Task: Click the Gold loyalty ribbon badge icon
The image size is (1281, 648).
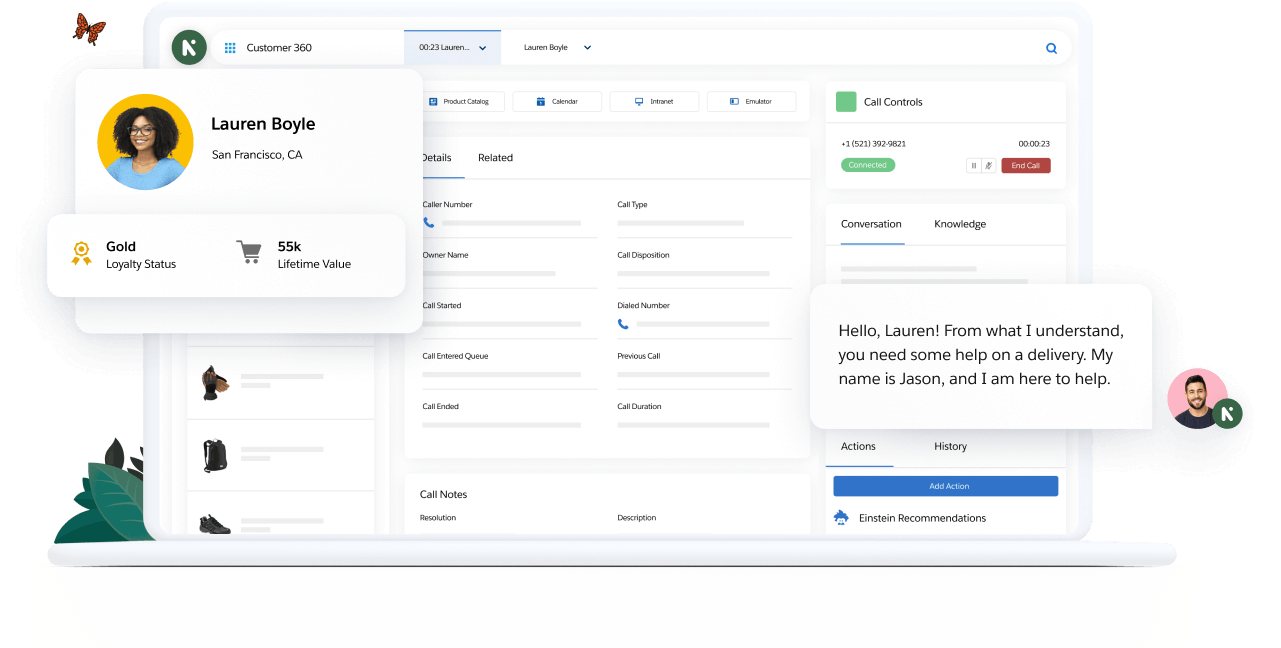Action: 81,253
